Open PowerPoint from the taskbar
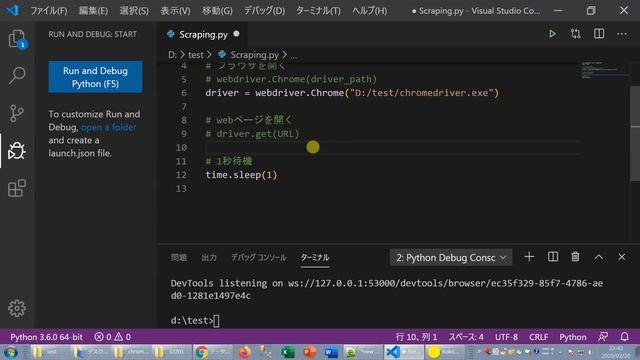Image resolution: width=640 pixels, height=360 pixels. 310,352
